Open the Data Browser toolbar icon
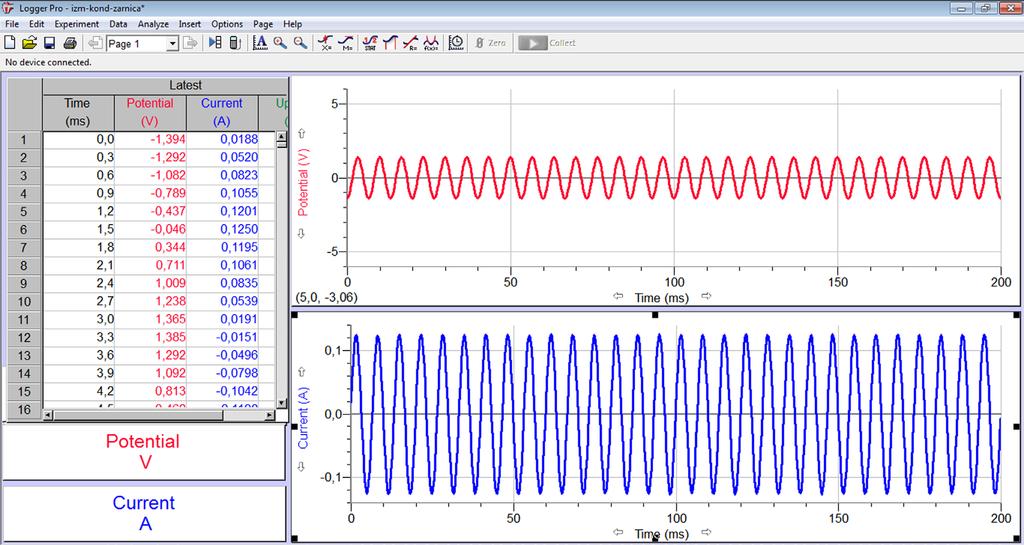Image resolution: width=1024 pixels, height=545 pixels. point(214,43)
